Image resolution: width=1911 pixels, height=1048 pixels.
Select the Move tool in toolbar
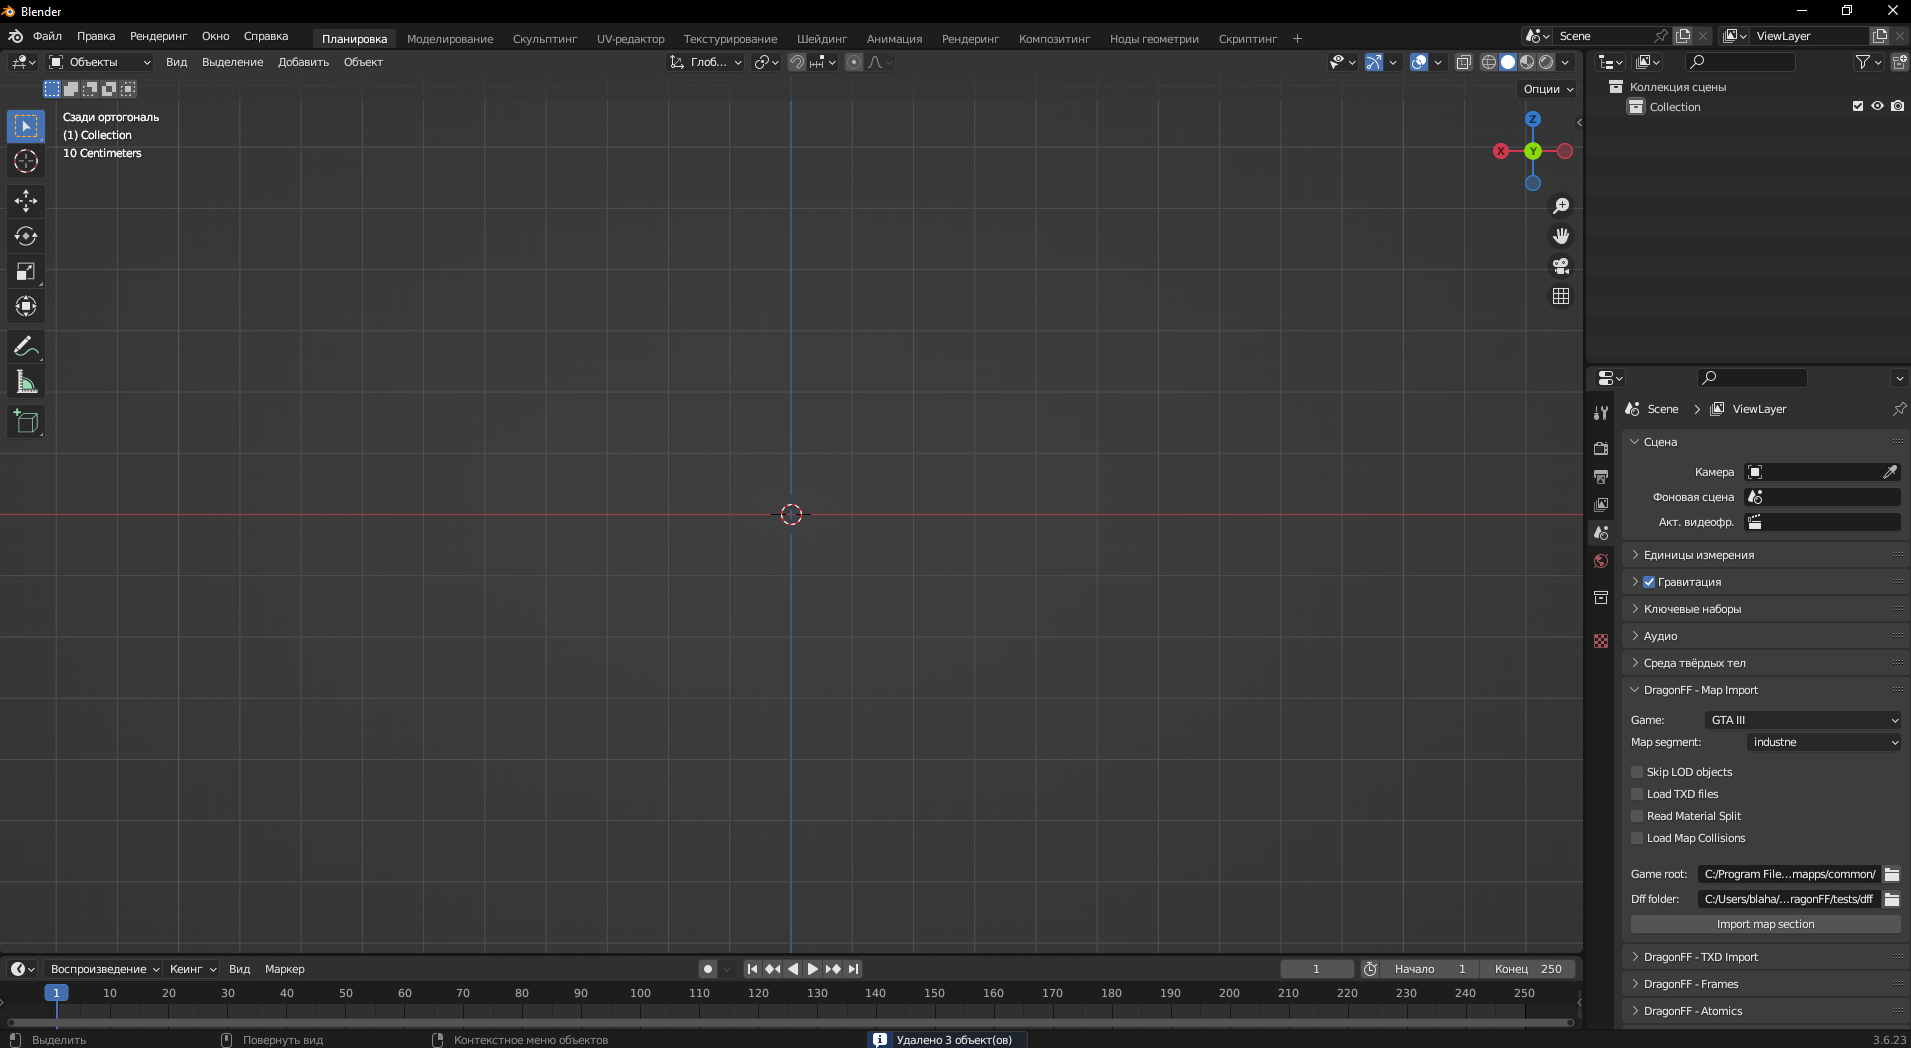(26, 201)
